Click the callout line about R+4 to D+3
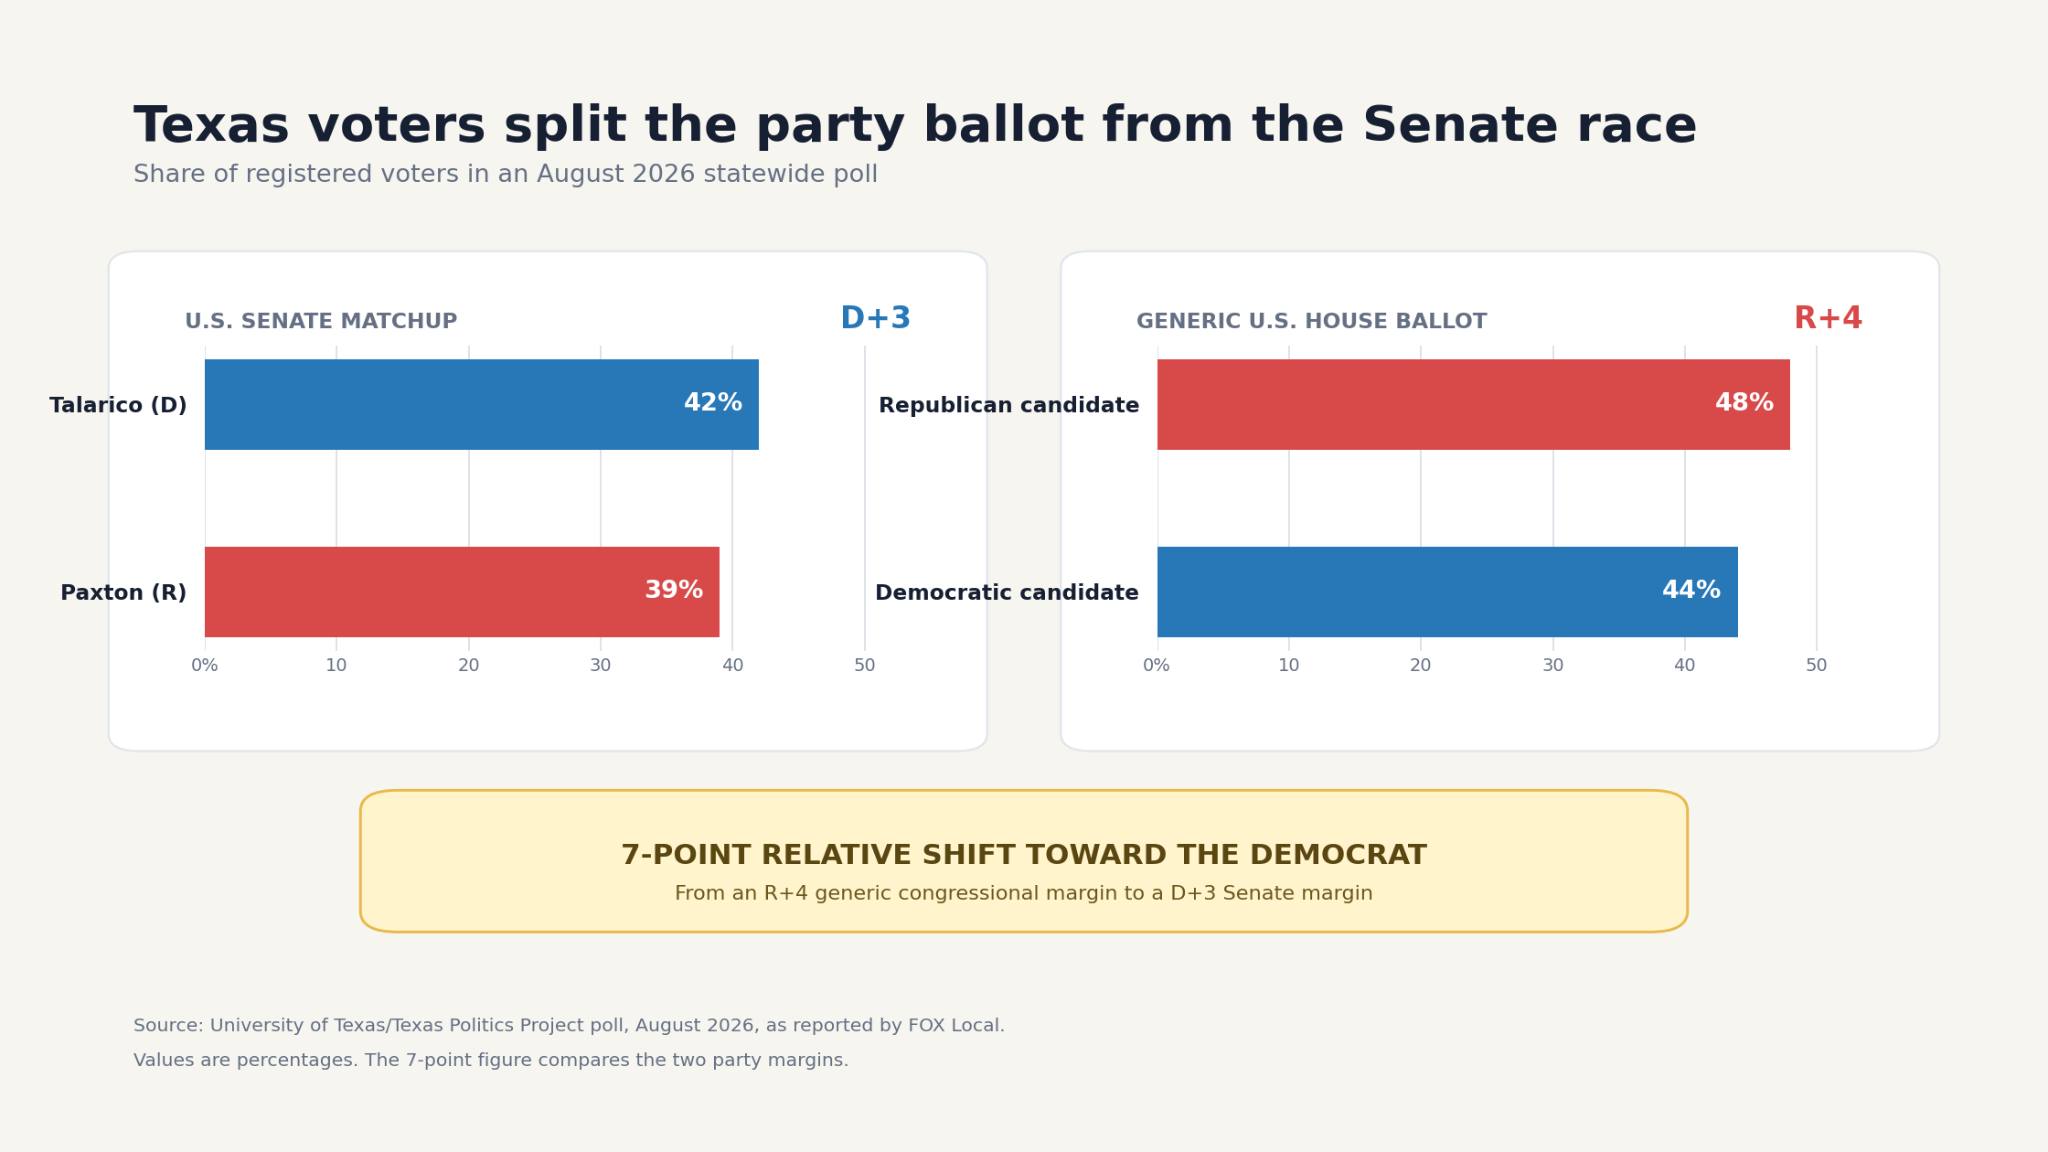 click(1024, 893)
